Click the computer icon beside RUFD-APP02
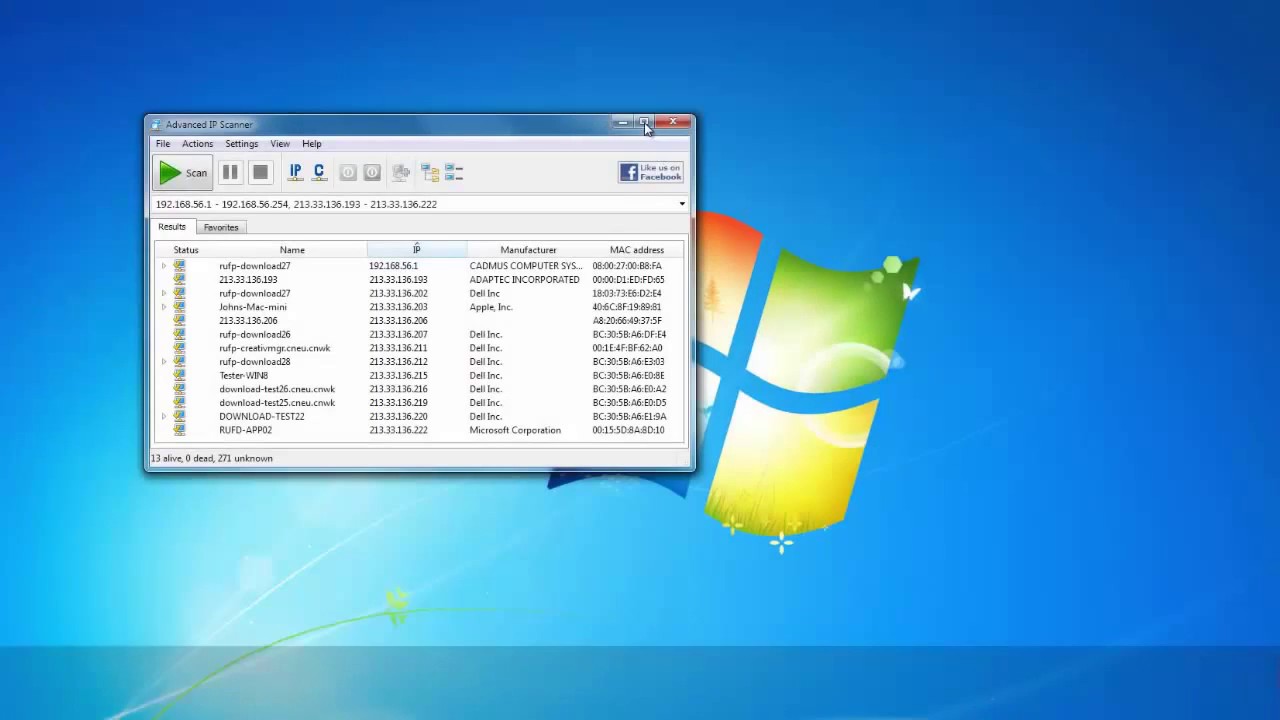Viewport: 1280px width, 720px height. point(180,430)
